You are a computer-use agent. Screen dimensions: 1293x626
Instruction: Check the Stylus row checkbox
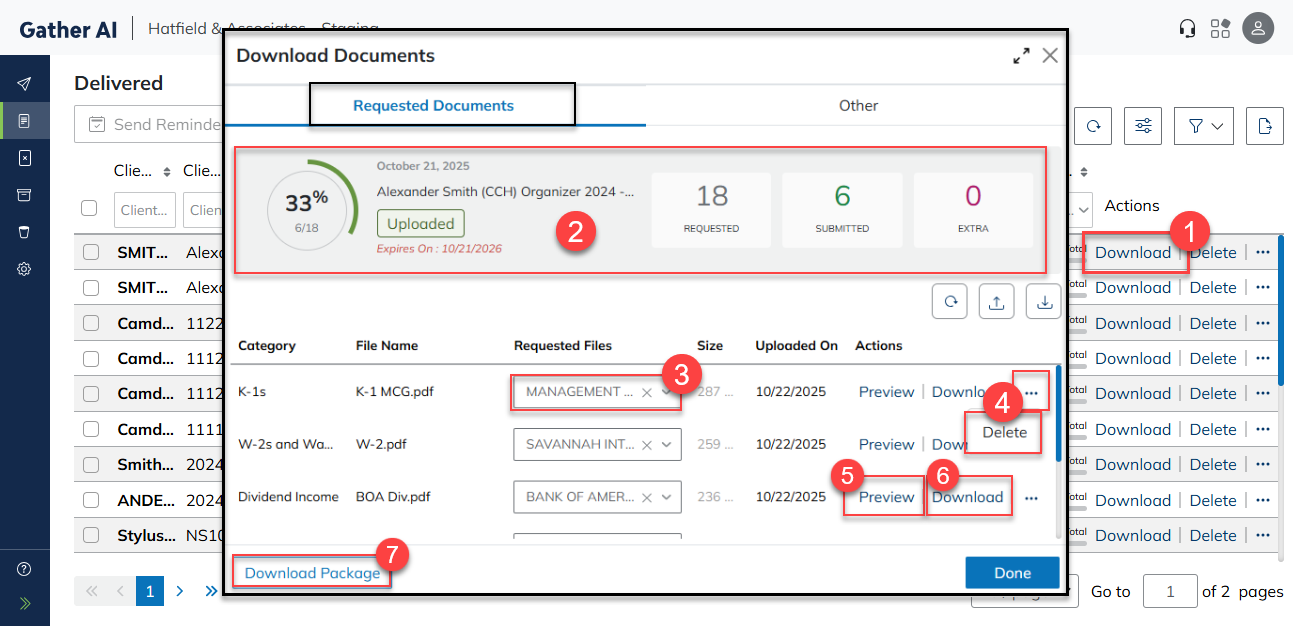coord(91,535)
